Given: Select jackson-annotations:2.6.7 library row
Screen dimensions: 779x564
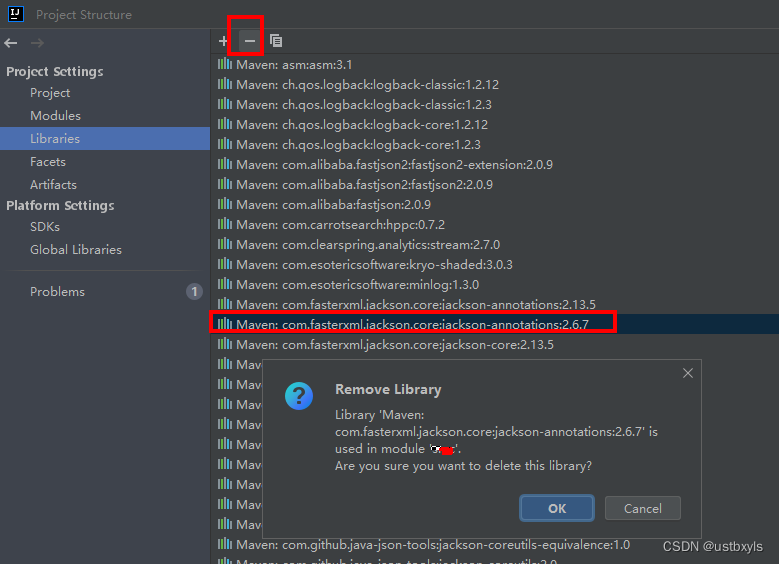Looking at the screenshot, I should point(494,324).
